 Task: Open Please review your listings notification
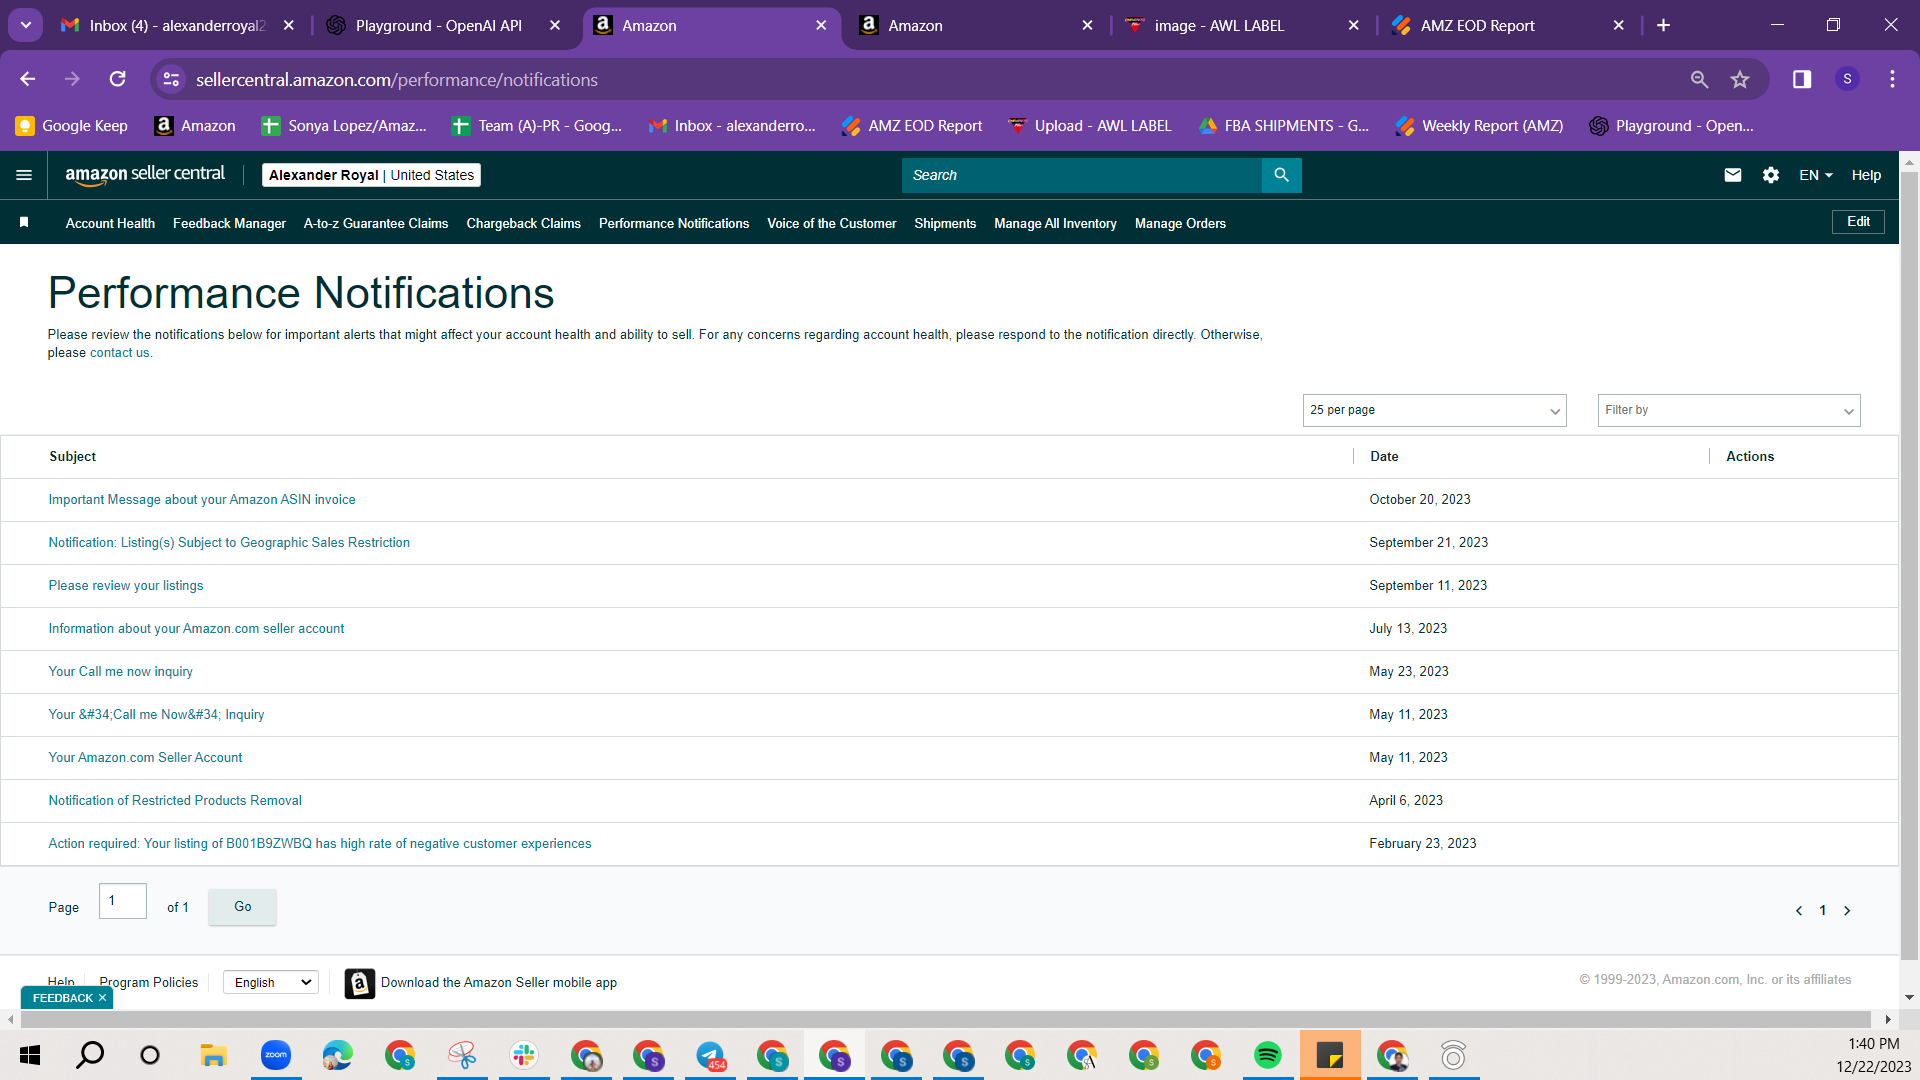point(126,585)
